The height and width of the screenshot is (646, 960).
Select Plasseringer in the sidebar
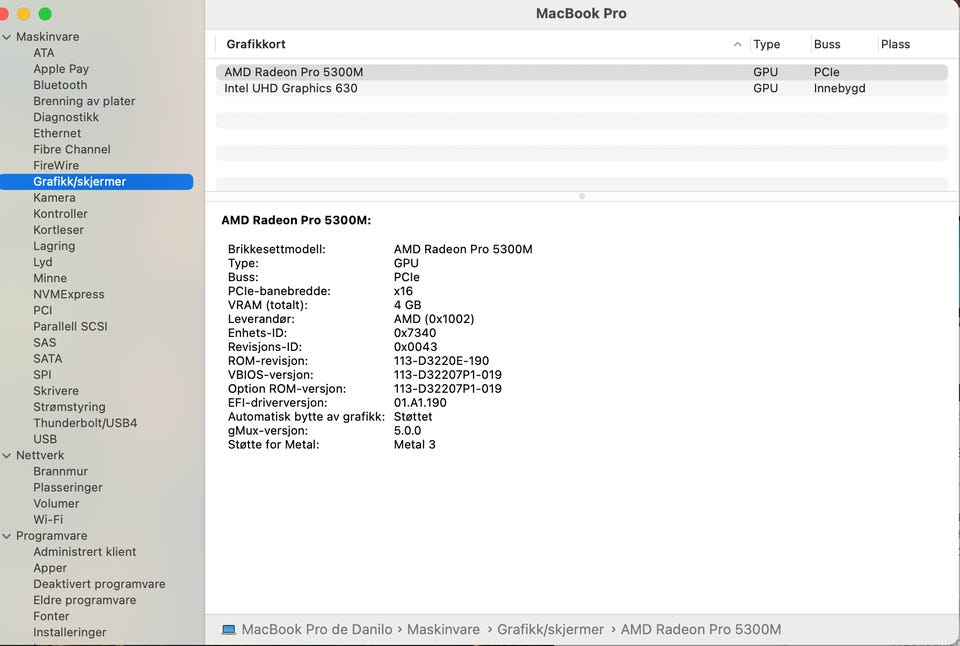67,487
